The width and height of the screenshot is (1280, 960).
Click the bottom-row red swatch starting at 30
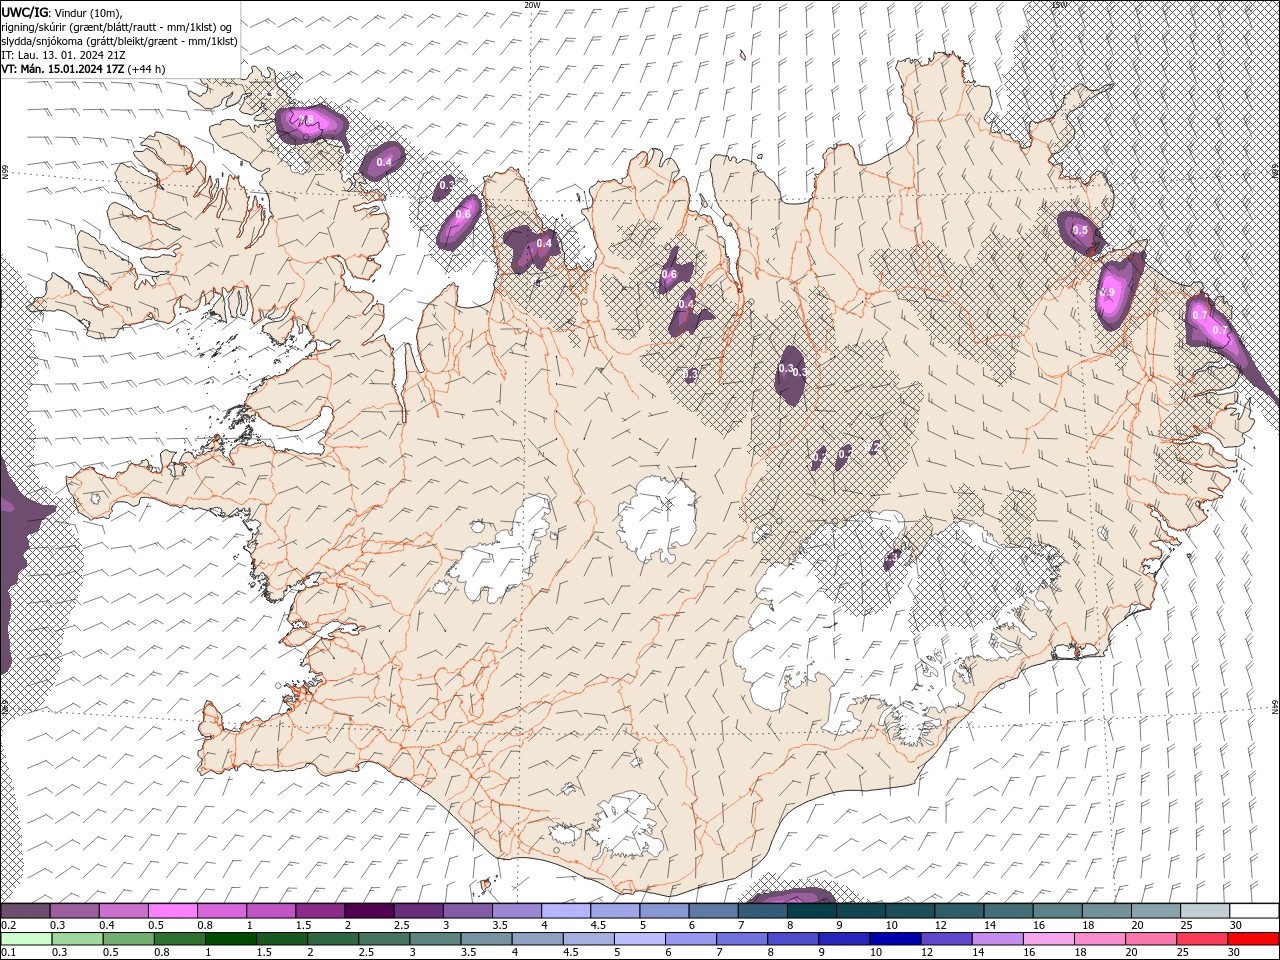[1254, 939]
